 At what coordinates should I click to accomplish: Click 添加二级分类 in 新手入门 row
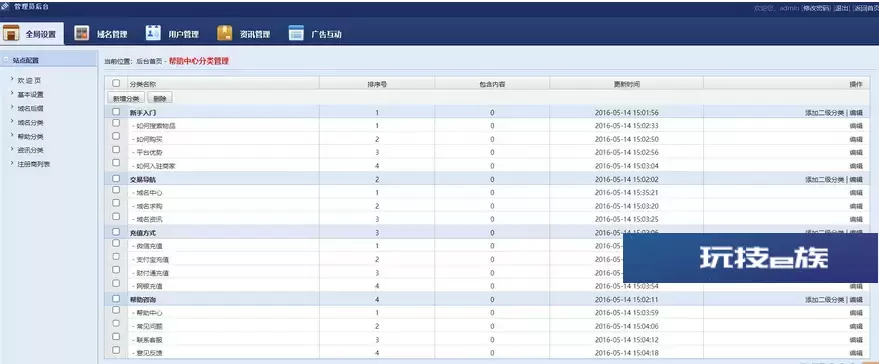(825, 113)
